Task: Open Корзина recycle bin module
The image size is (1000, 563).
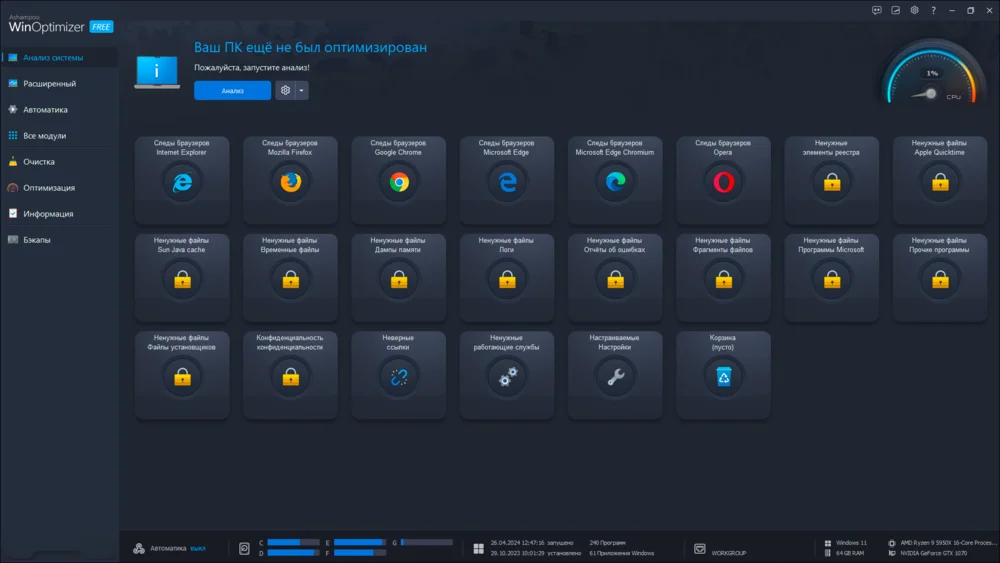Action: 723,375
